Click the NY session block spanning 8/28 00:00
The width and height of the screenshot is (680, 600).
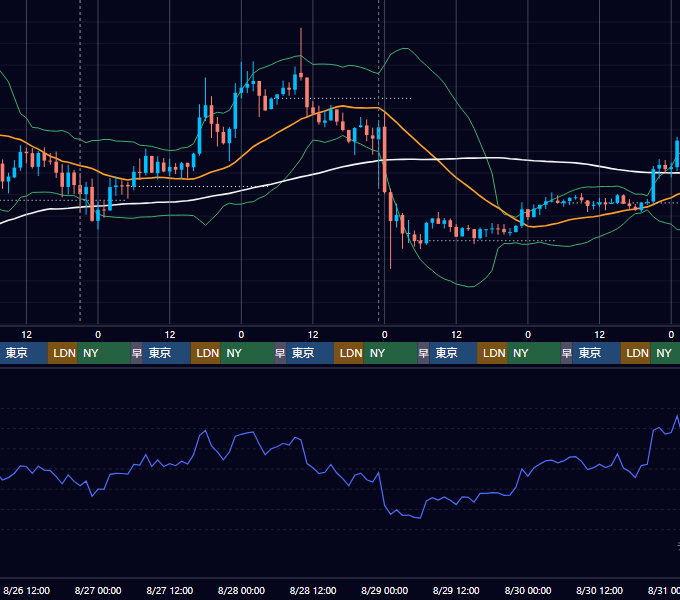click(x=247, y=353)
